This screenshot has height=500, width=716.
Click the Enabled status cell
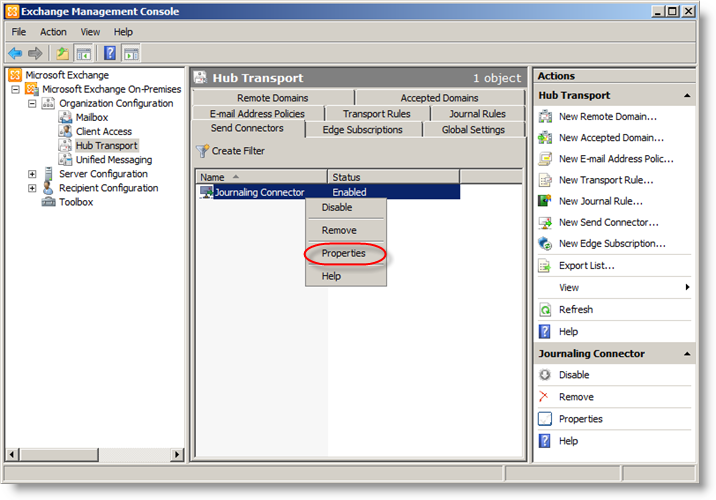[349, 192]
